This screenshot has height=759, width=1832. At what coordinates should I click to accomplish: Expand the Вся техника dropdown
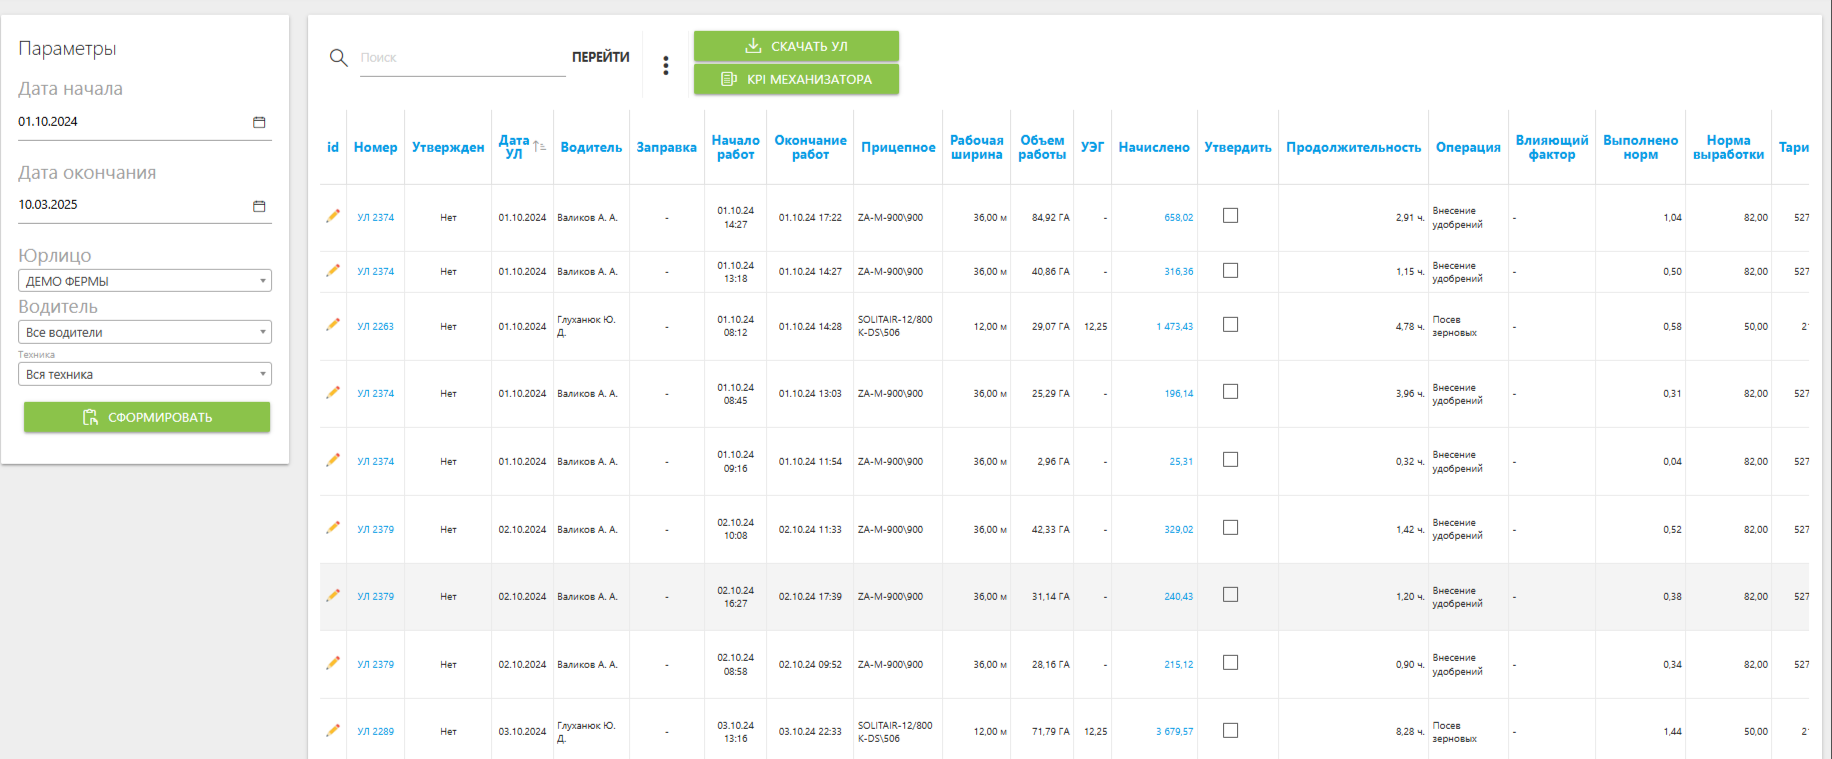click(145, 374)
